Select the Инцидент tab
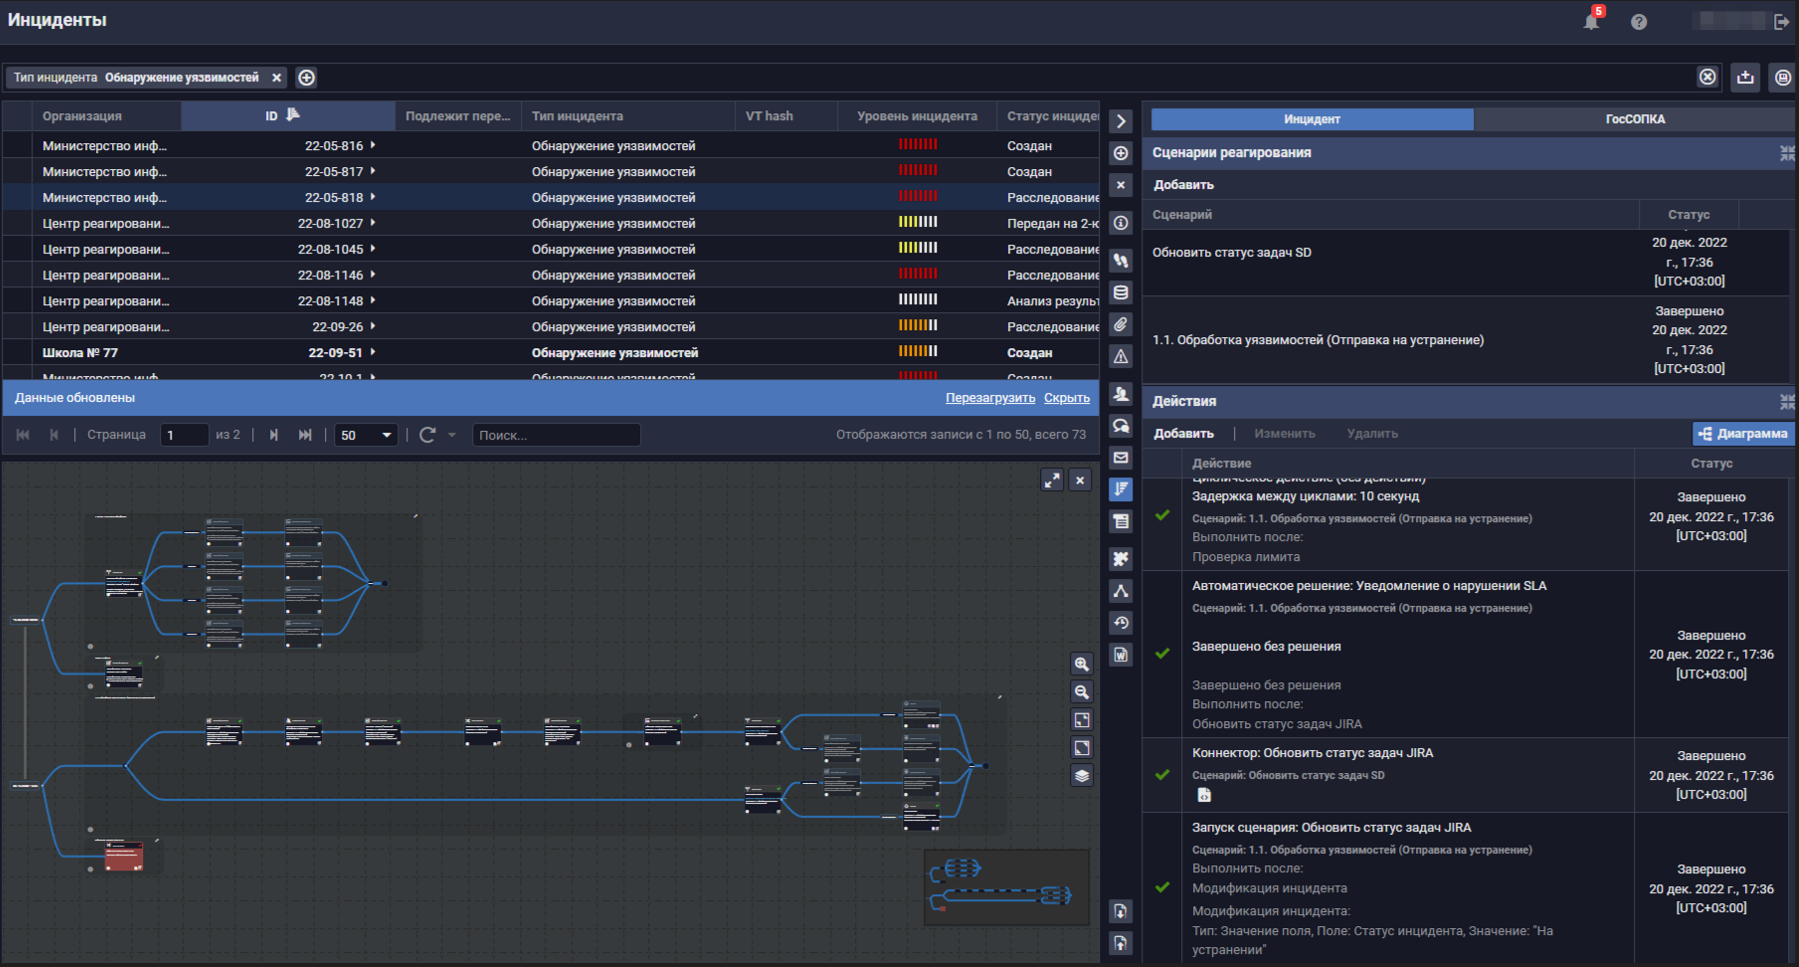 pos(1311,119)
